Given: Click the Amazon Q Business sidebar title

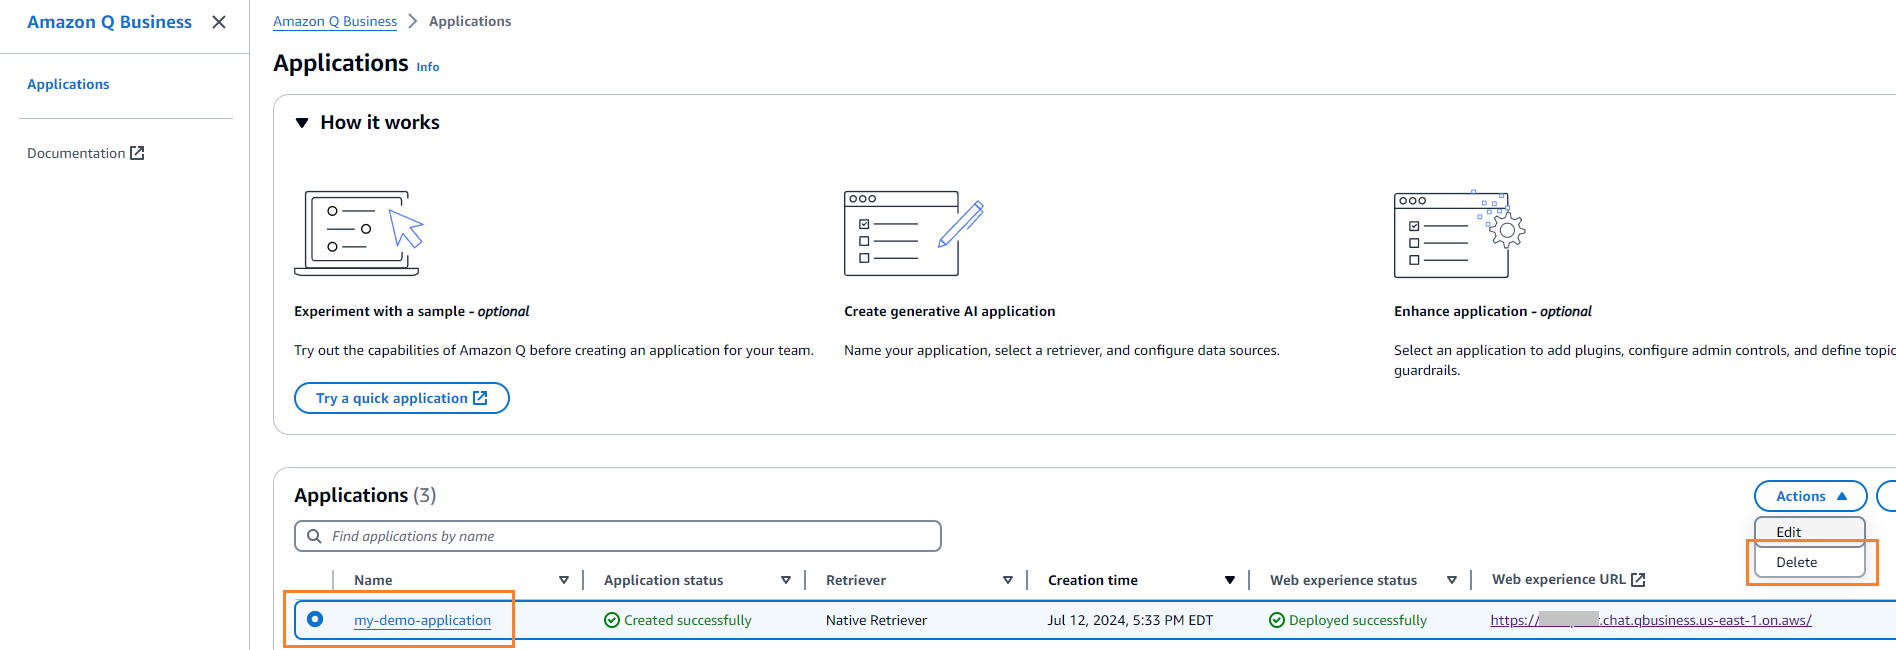Looking at the screenshot, I should 109,22.
